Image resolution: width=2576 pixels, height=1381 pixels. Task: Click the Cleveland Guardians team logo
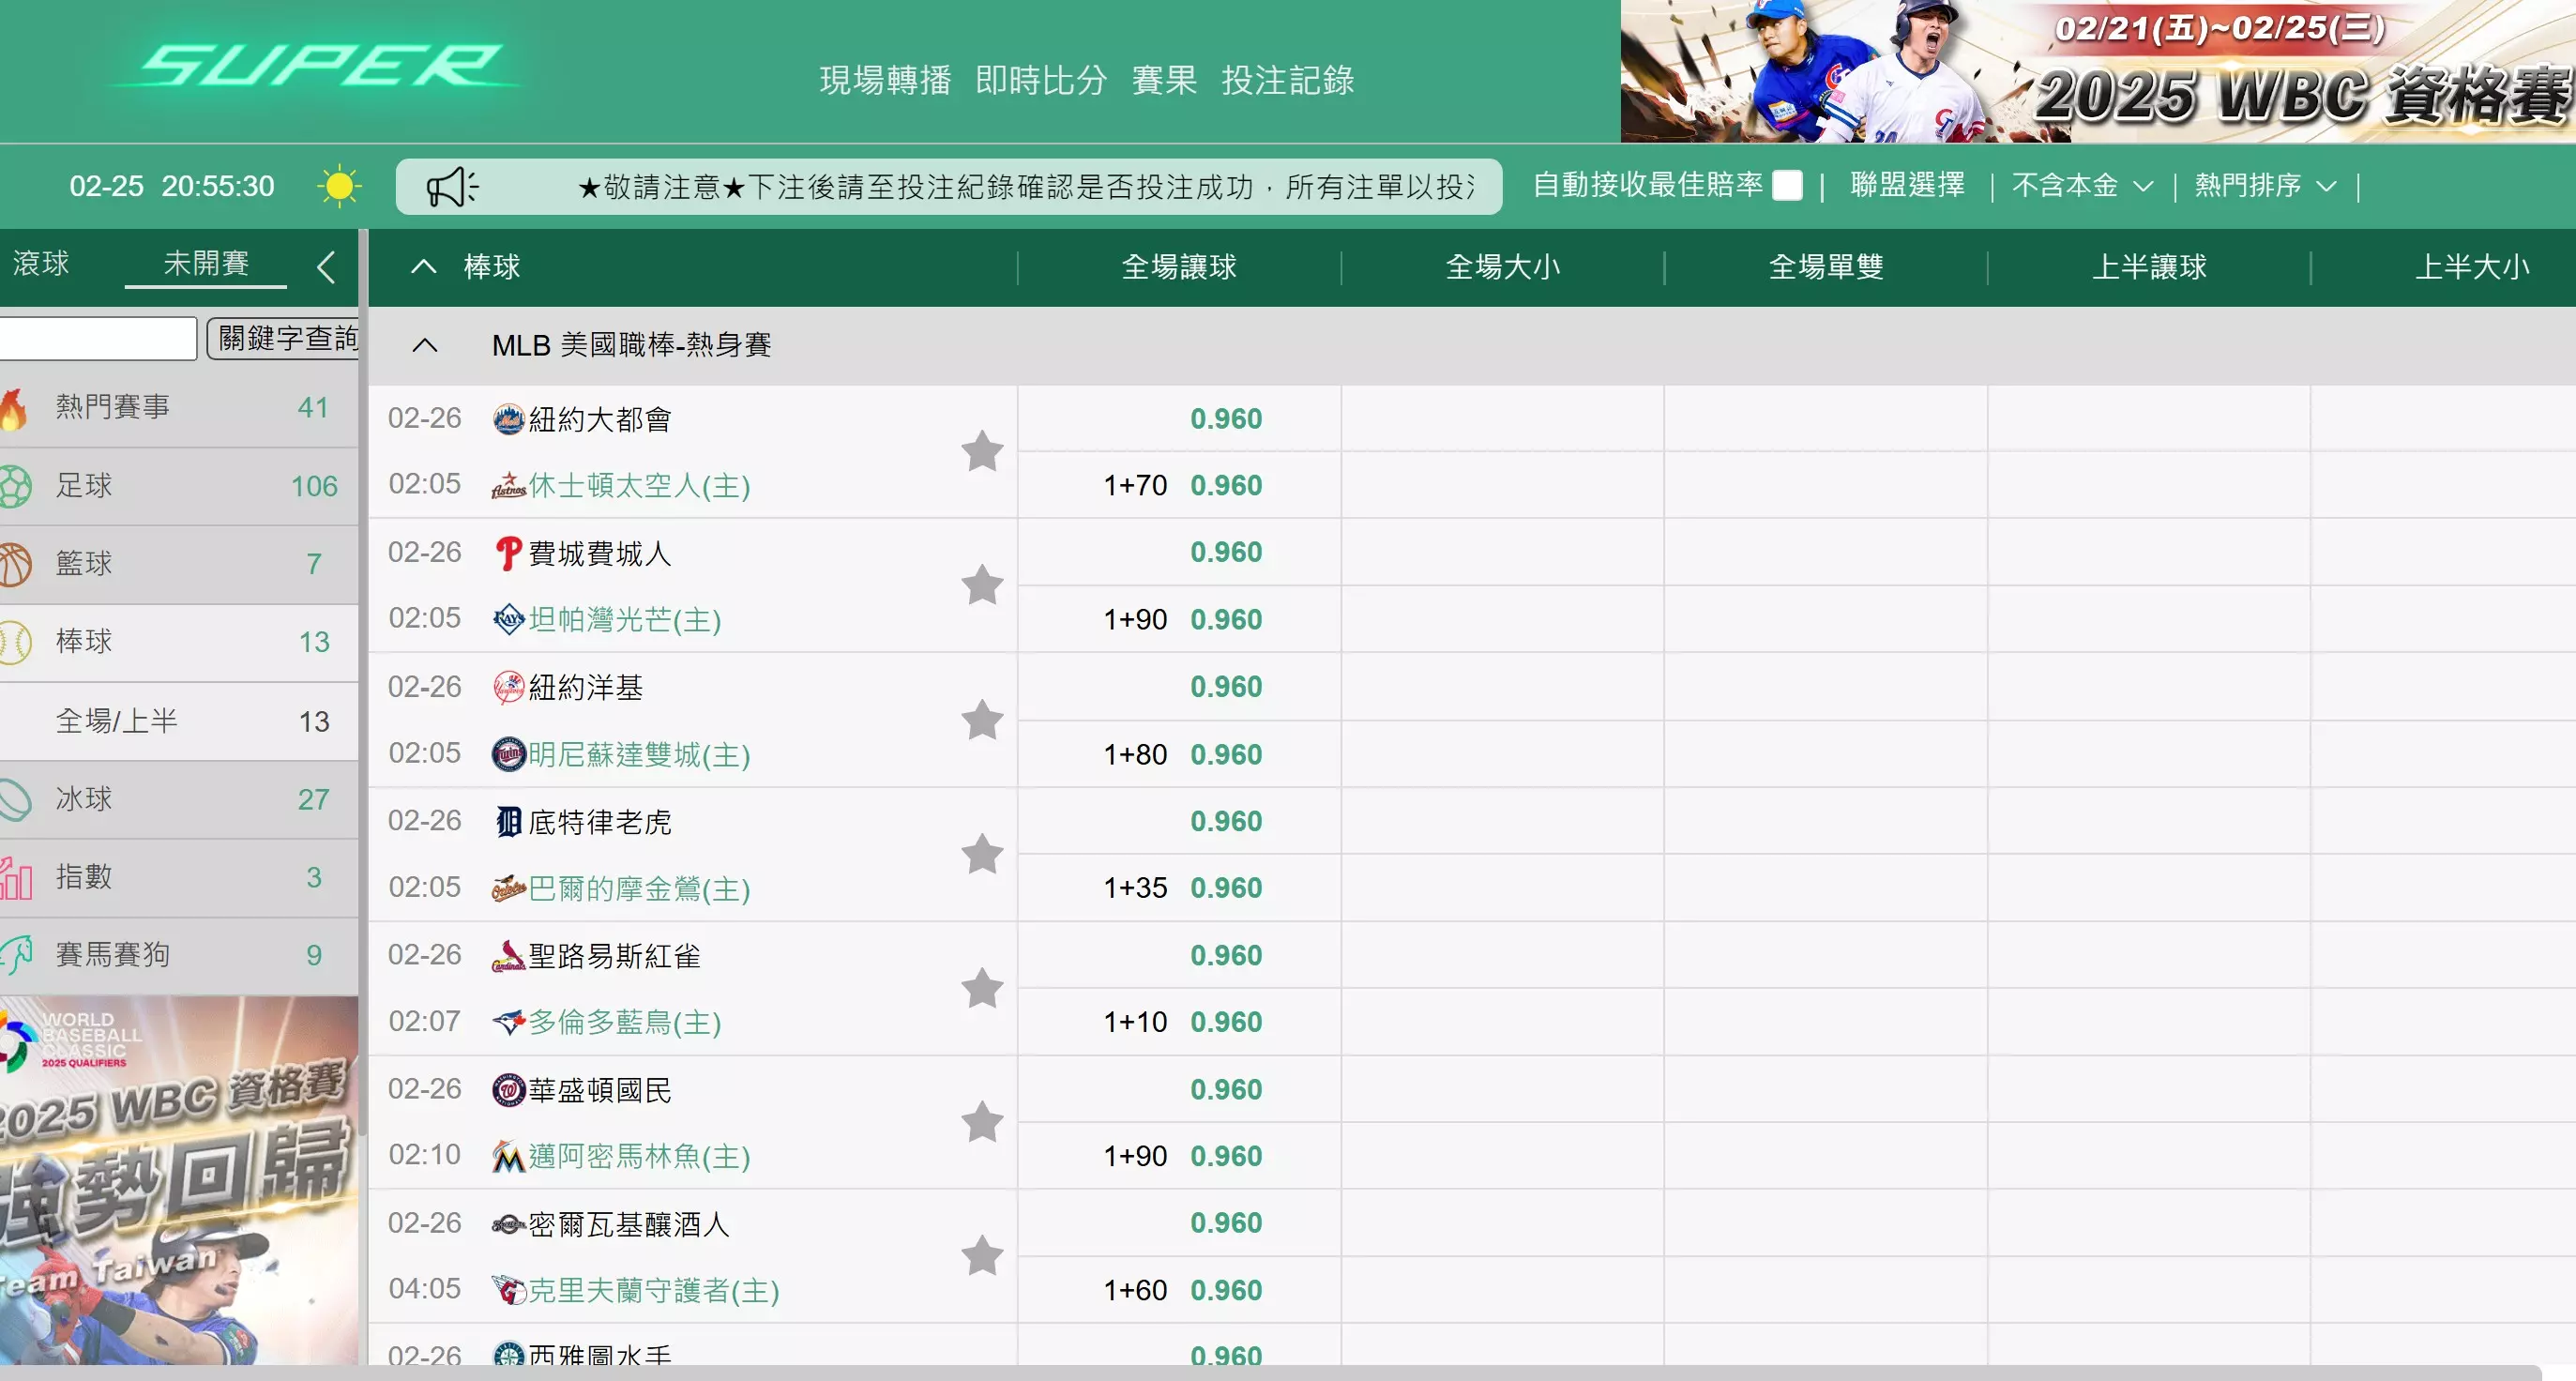[x=509, y=1290]
